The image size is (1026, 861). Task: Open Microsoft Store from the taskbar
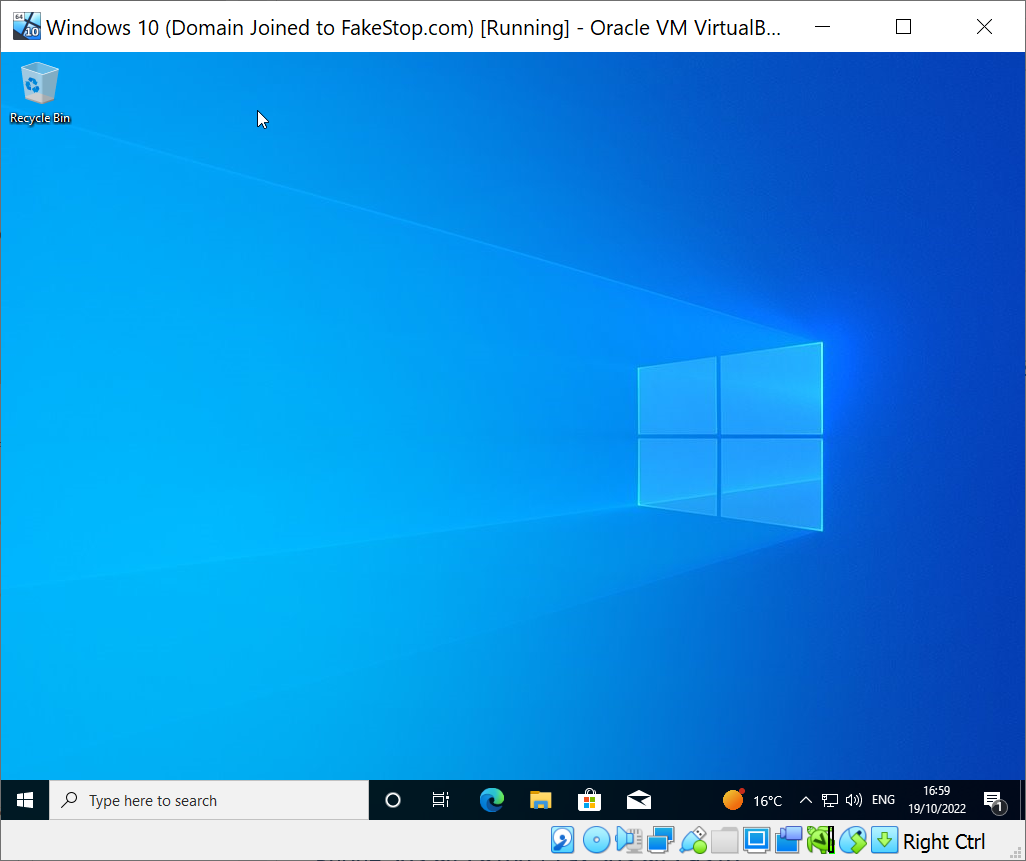click(589, 800)
